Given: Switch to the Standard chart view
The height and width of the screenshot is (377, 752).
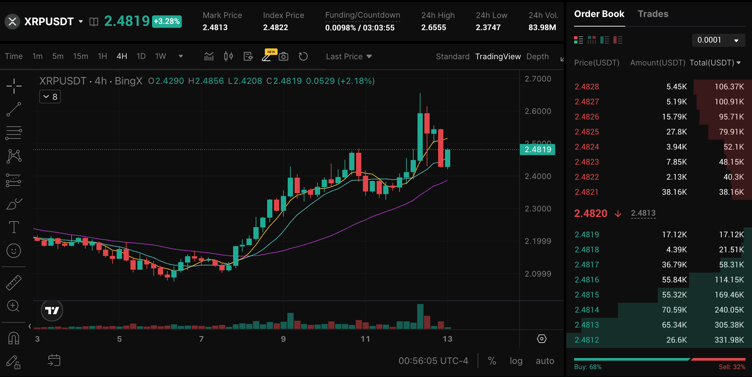Looking at the screenshot, I should point(452,57).
